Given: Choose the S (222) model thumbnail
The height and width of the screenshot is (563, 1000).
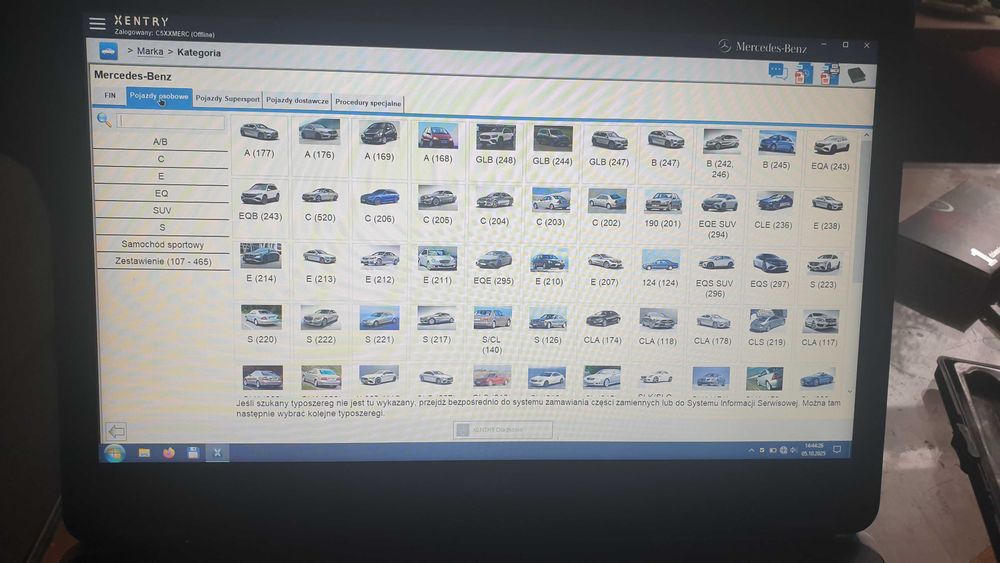Looking at the screenshot, I should point(321,318).
